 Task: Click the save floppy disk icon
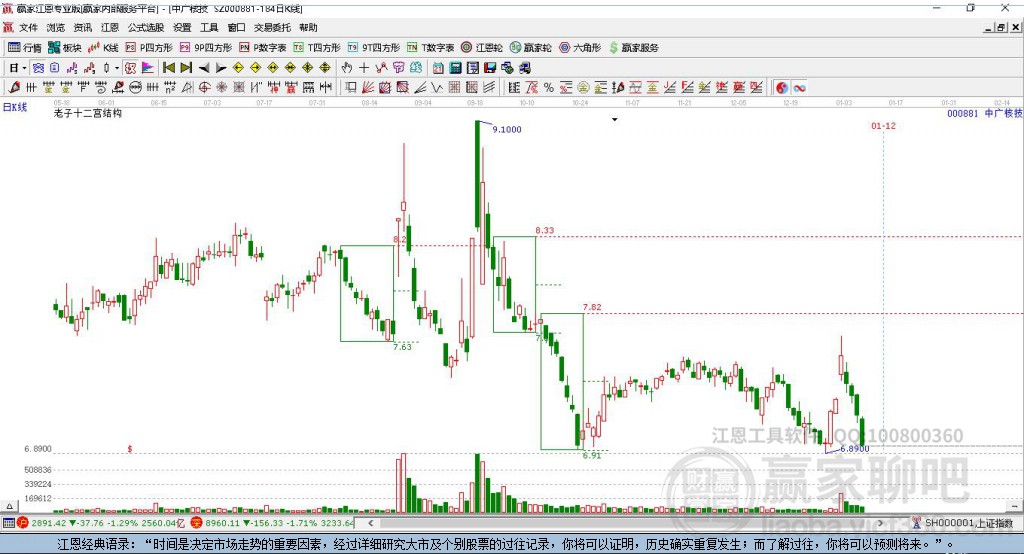(490, 68)
